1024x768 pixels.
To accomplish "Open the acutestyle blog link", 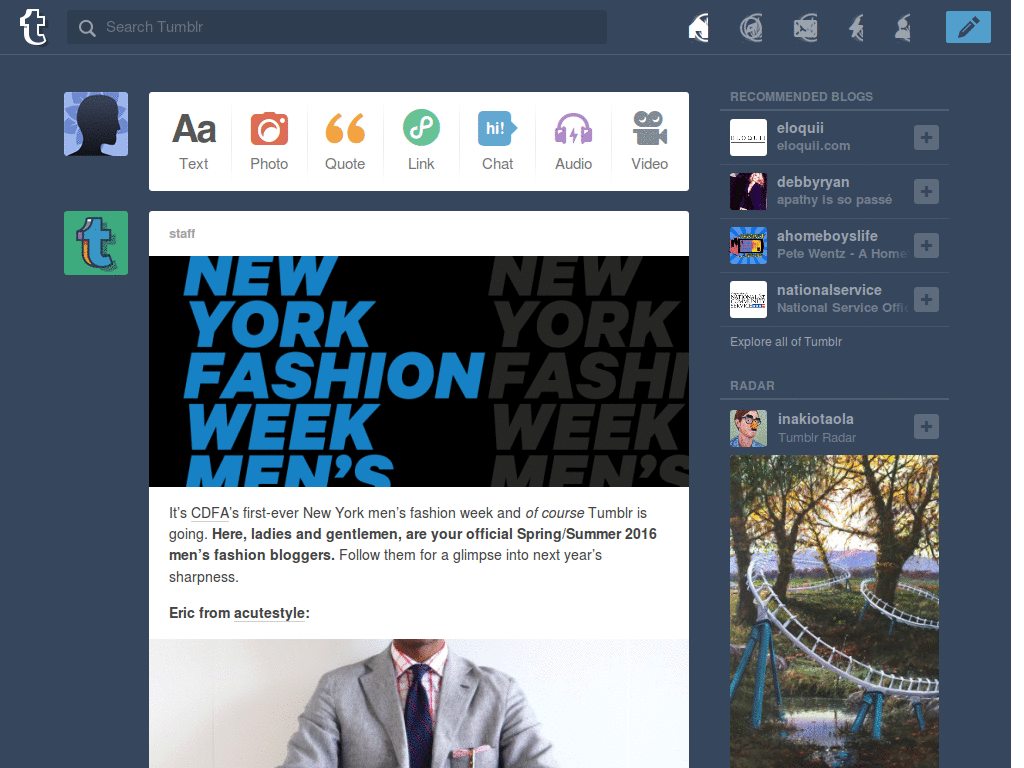I will 269,613.
